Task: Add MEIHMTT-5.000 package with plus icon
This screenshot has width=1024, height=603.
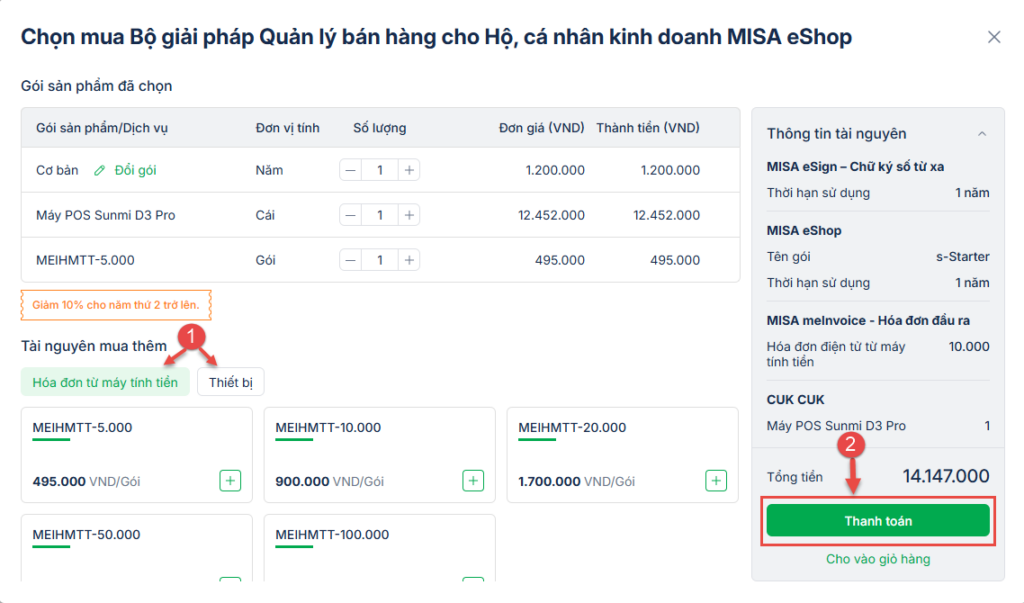Action: (x=230, y=481)
